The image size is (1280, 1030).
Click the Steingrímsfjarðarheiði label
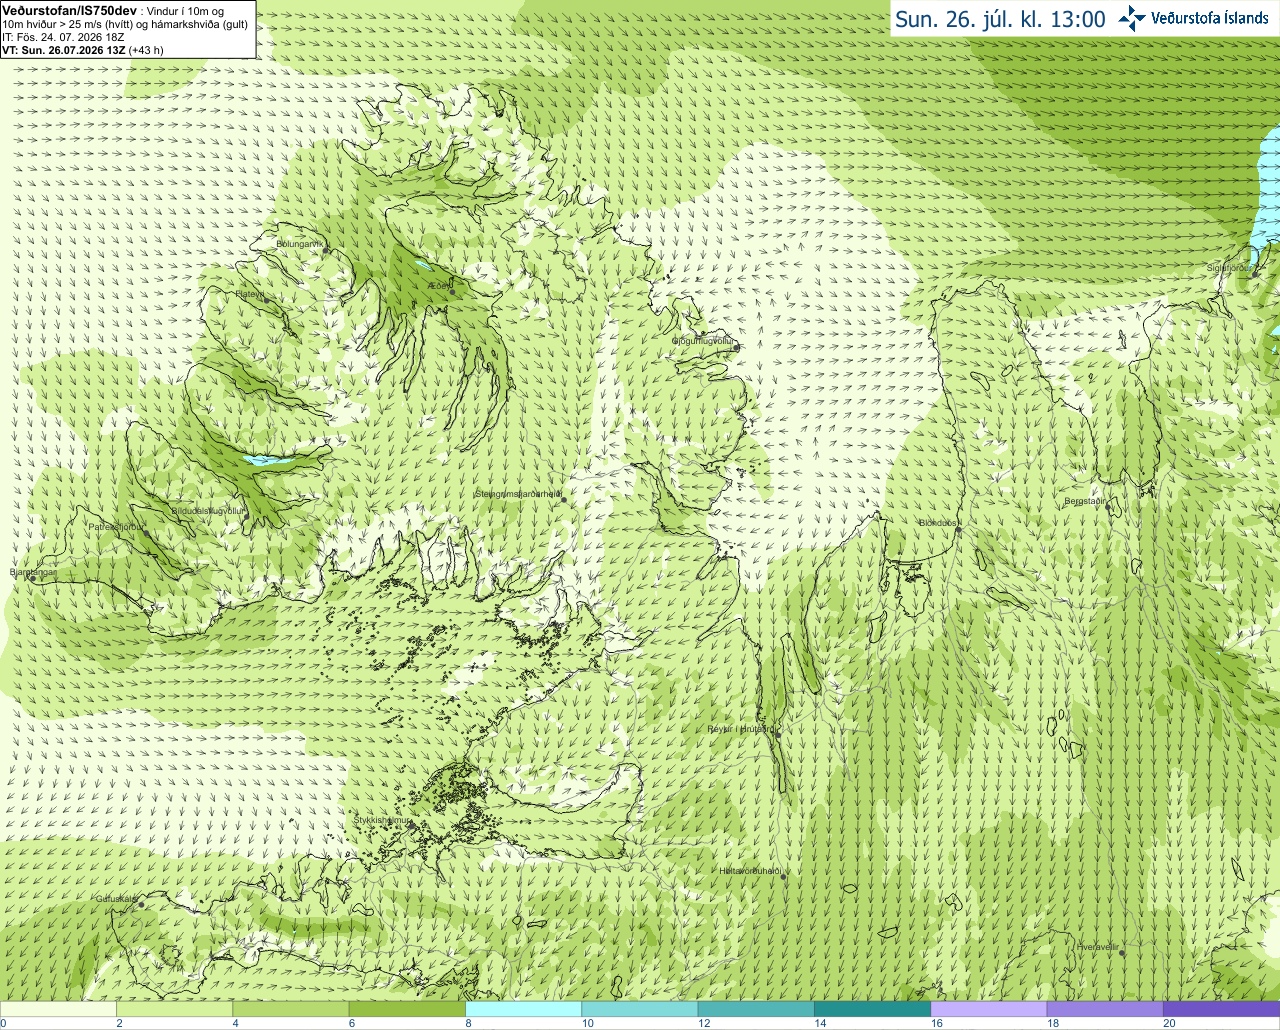[517, 494]
